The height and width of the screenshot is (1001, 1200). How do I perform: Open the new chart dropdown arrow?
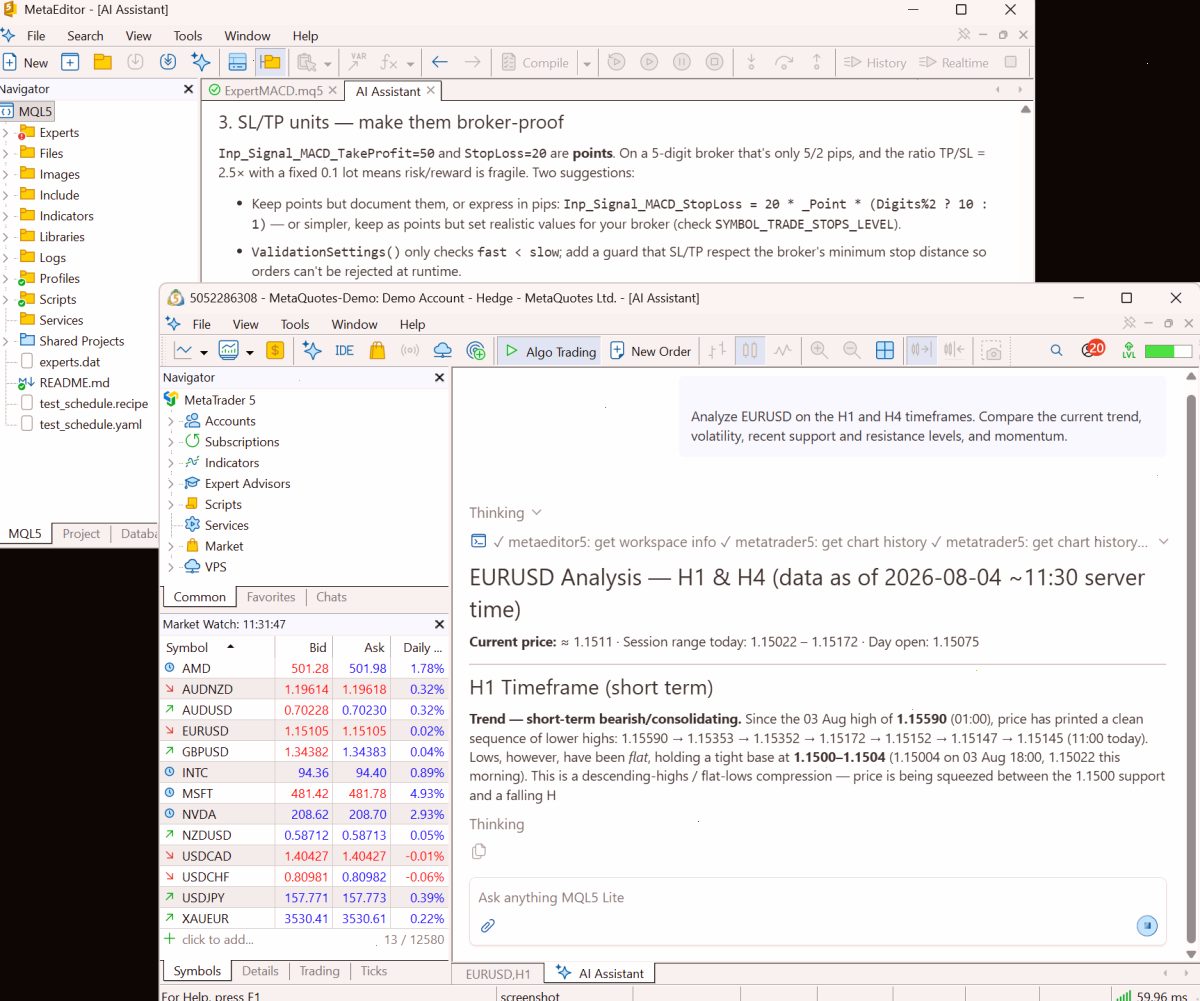[204, 352]
